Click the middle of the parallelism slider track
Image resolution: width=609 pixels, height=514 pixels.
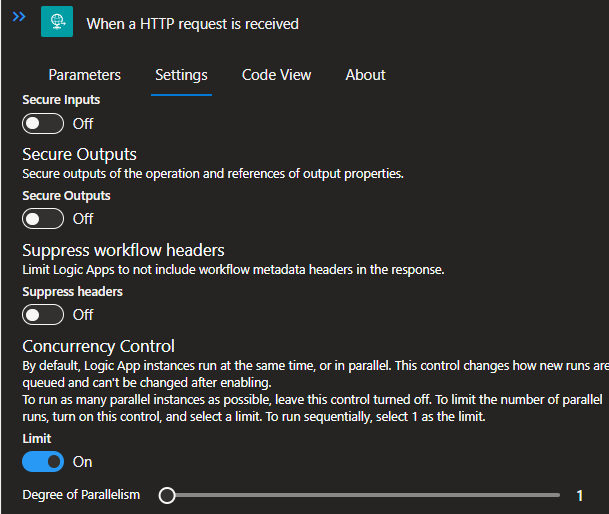click(363, 495)
